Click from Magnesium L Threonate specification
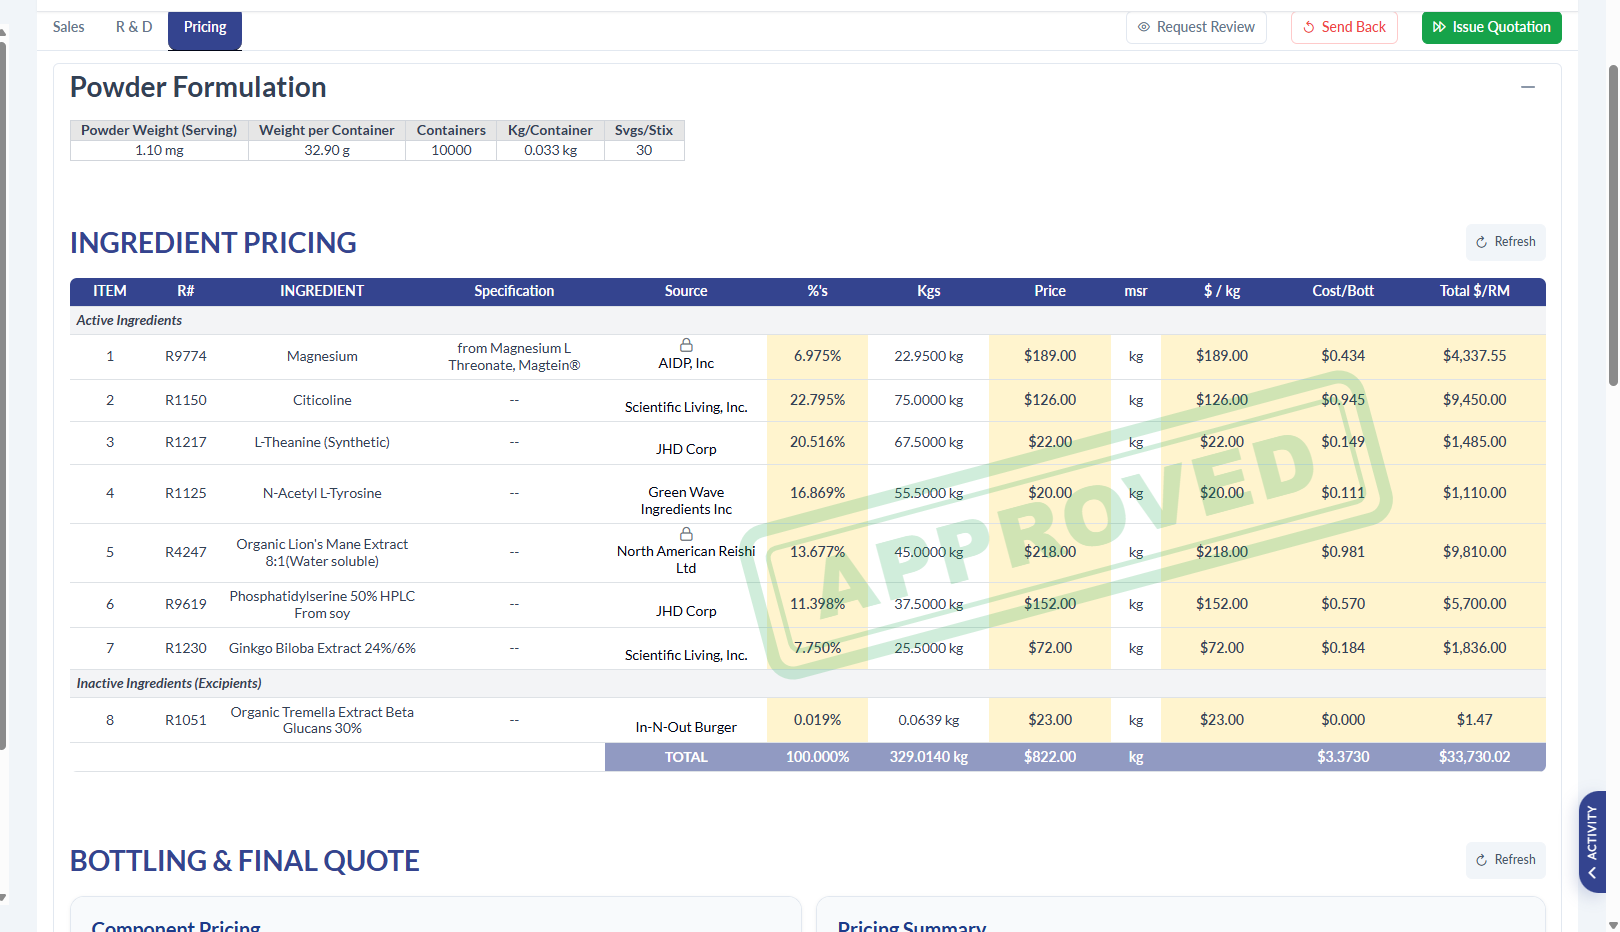 pos(514,356)
